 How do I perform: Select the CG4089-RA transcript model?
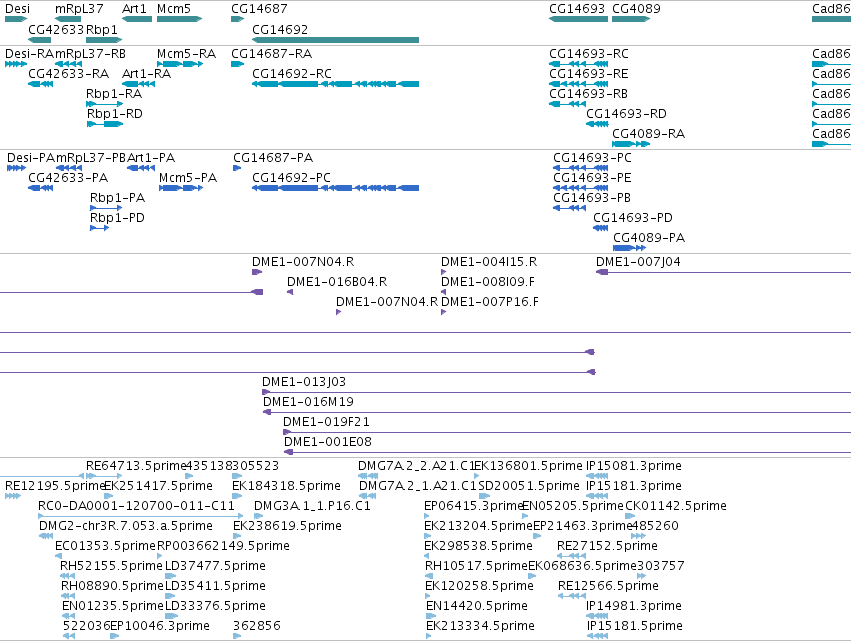[x=631, y=144]
